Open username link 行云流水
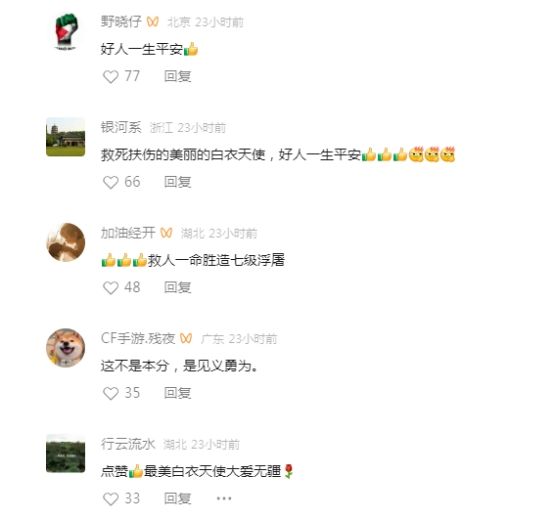The image size is (554, 520). click(x=128, y=444)
